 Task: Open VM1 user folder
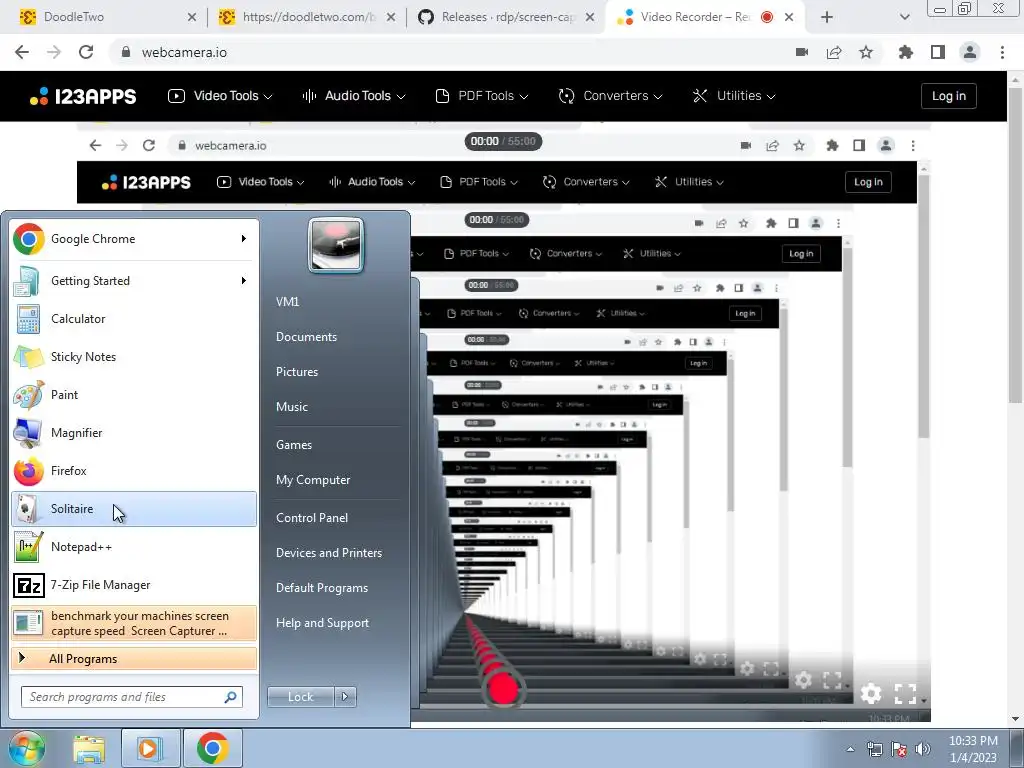pyautogui.click(x=287, y=302)
